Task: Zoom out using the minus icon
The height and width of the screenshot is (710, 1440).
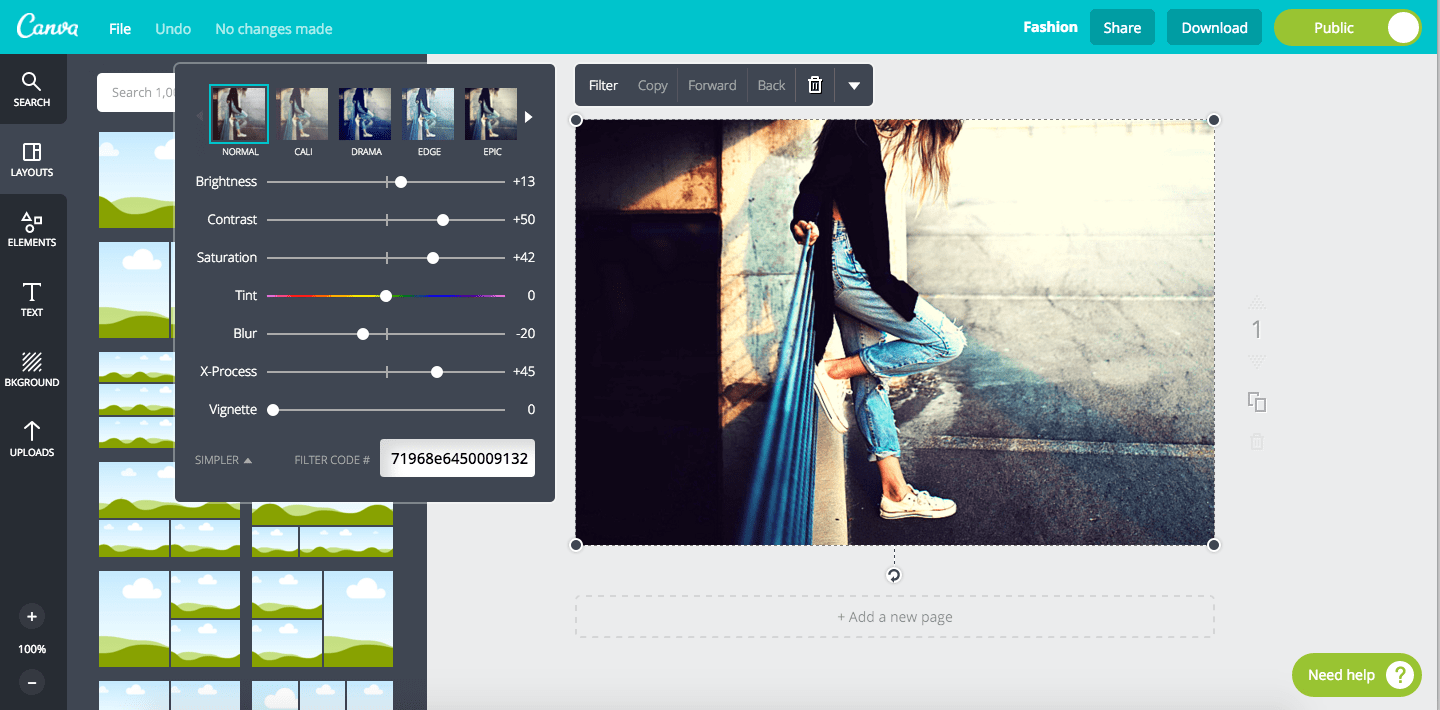Action: 32,682
